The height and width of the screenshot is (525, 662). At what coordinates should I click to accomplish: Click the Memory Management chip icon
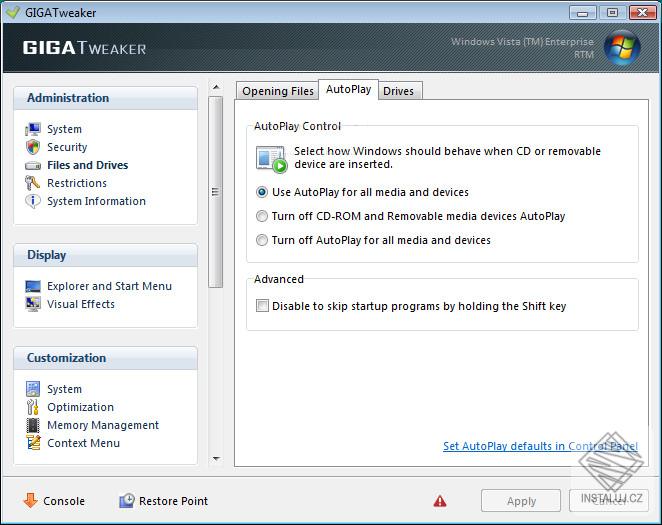coord(33,425)
